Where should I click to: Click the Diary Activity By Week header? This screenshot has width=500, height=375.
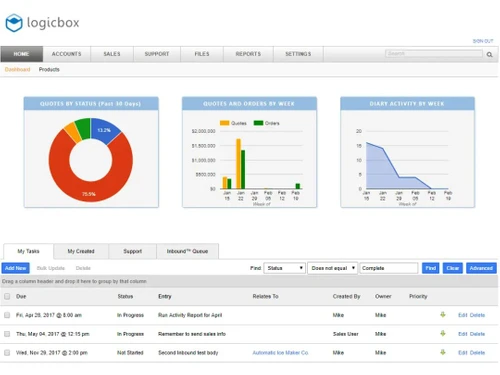[x=407, y=104]
